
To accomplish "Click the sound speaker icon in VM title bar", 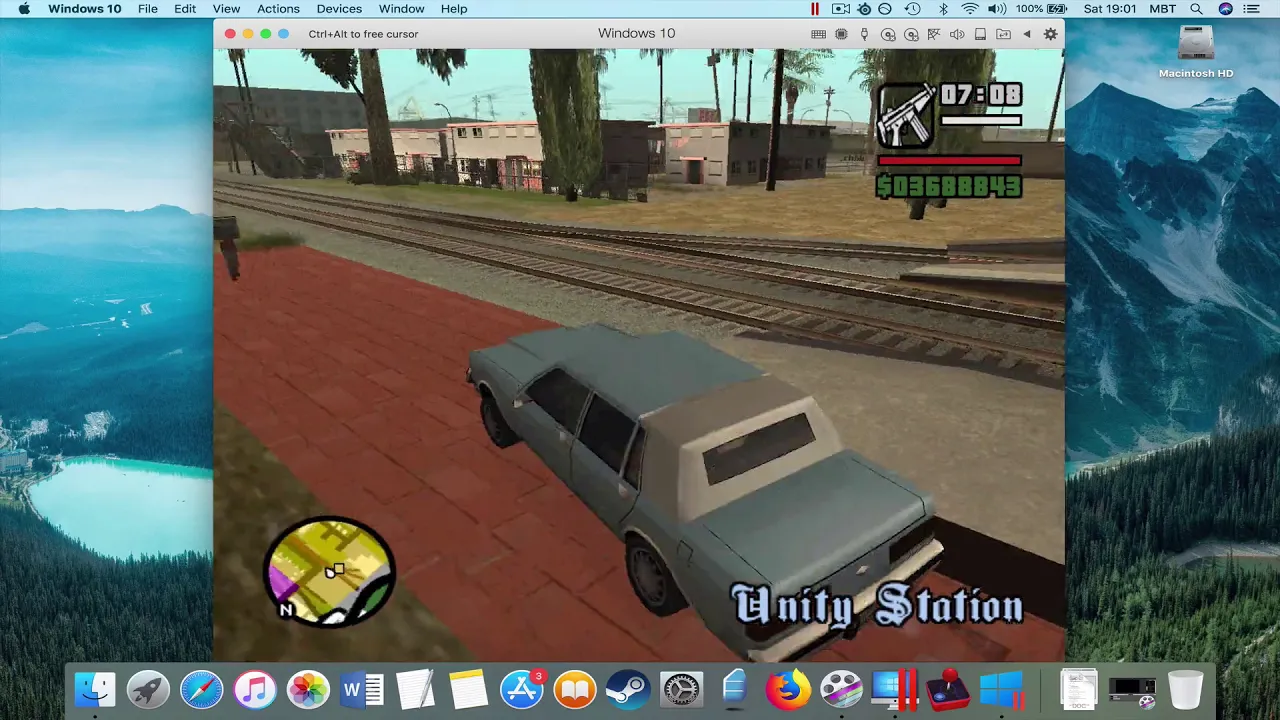I will (958, 34).
